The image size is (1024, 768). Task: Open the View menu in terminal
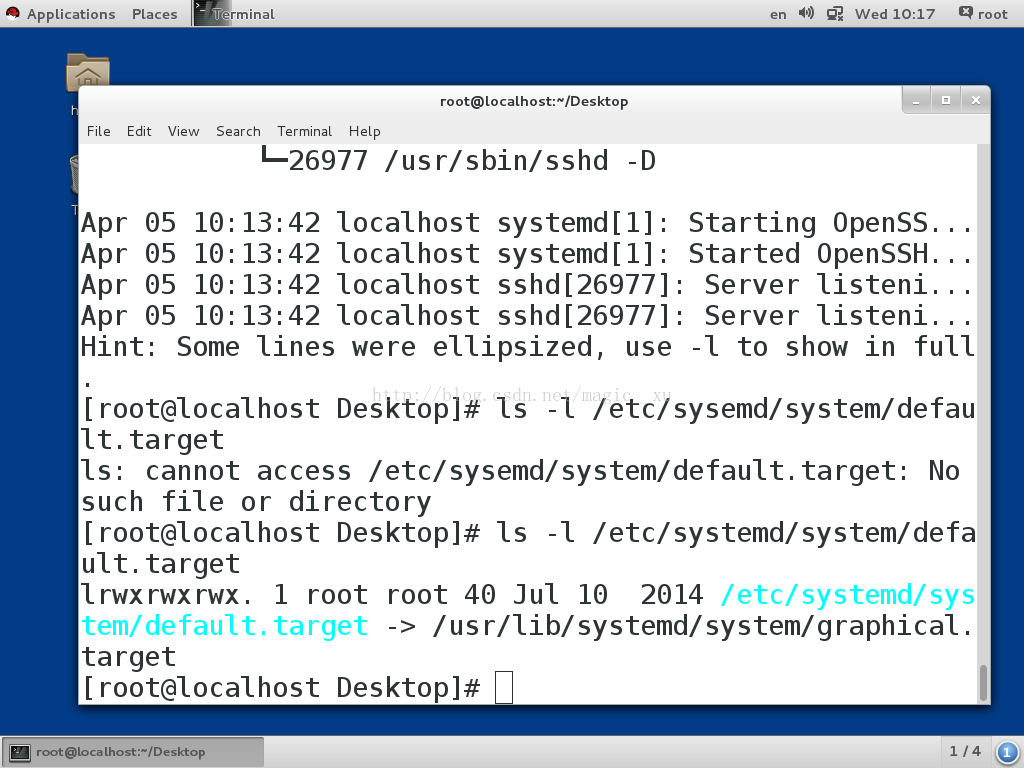pos(184,131)
